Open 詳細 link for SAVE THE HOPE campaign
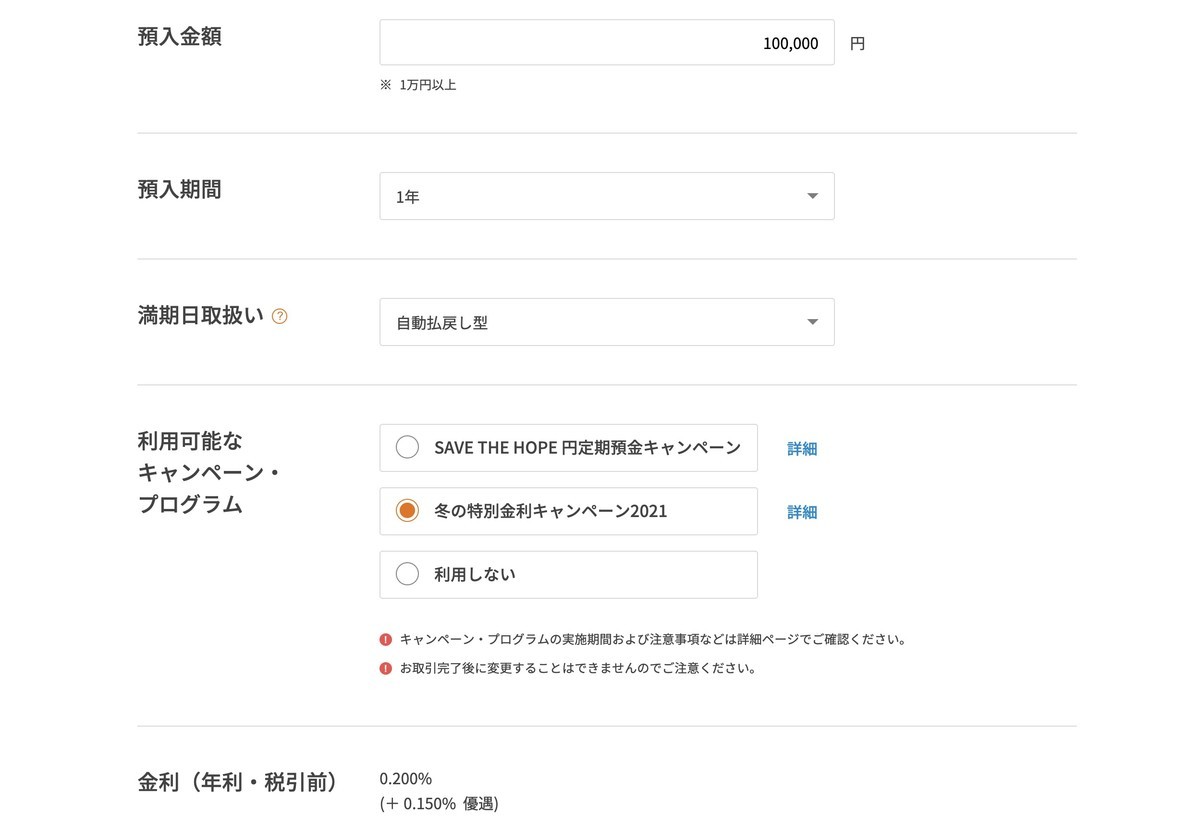This screenshot has height=840, width=1200. click(x=802, y=447)
